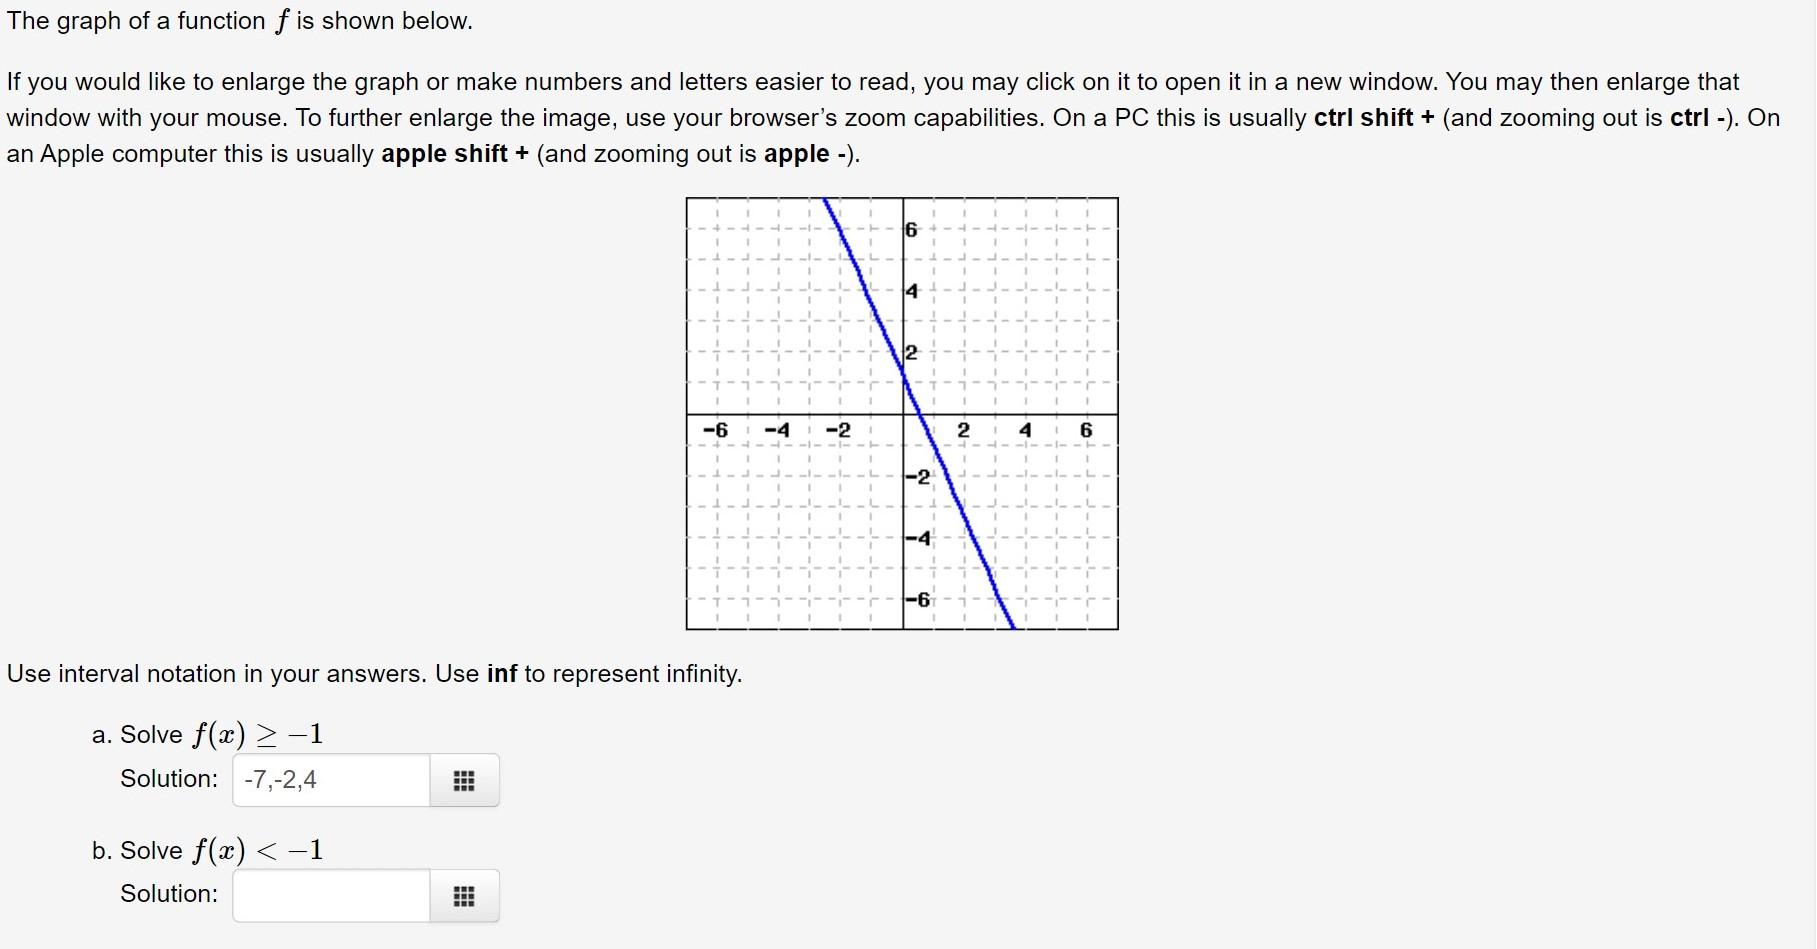Image resolution: width=1817 pixels, height=949 pixels.
Task: Click the keypad icon beside the empty Solution box
Action: tap(463, 896)
